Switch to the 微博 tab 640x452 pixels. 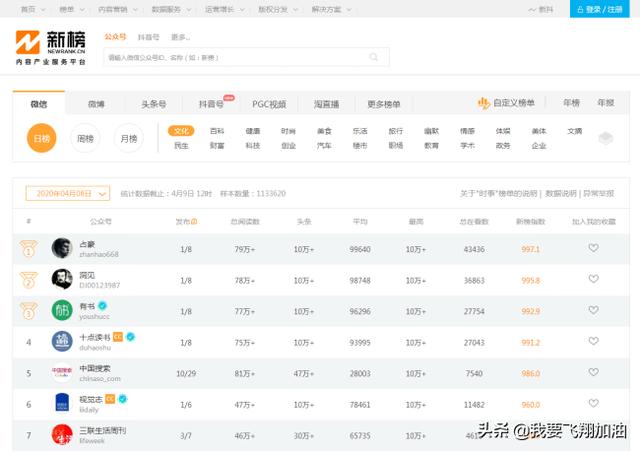click(96, 104)
